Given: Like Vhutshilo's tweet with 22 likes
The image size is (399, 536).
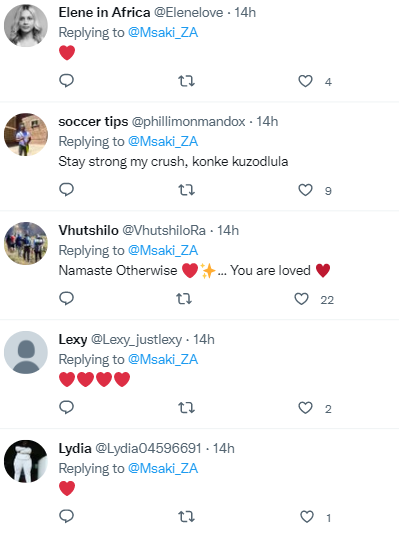Looking at the screenshot, I should point(301,299).
